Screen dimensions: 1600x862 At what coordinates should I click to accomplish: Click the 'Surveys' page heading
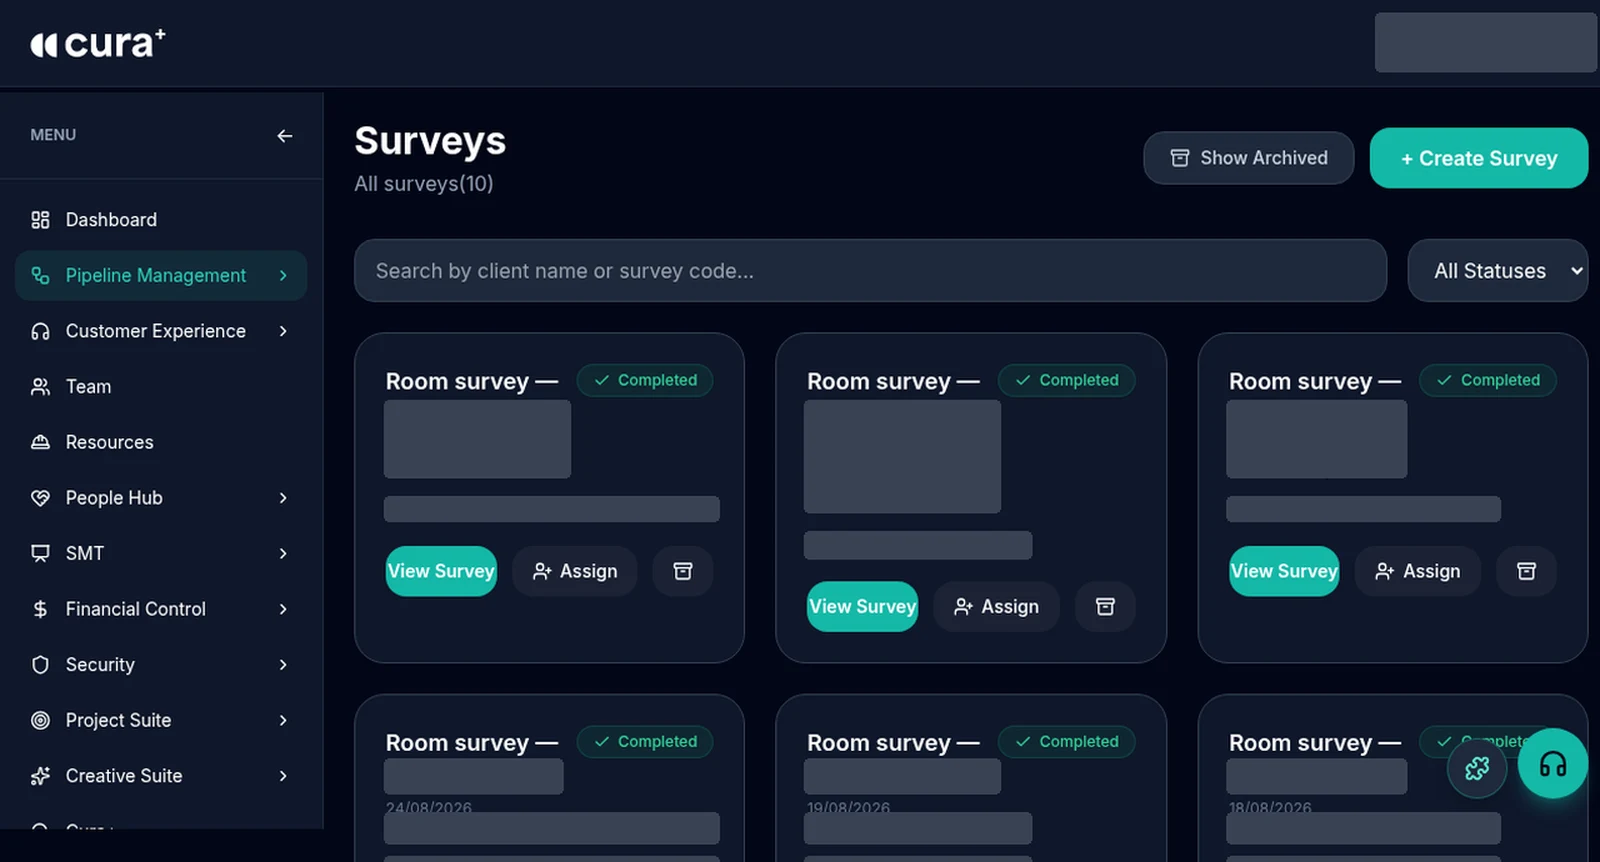point(430,141)
